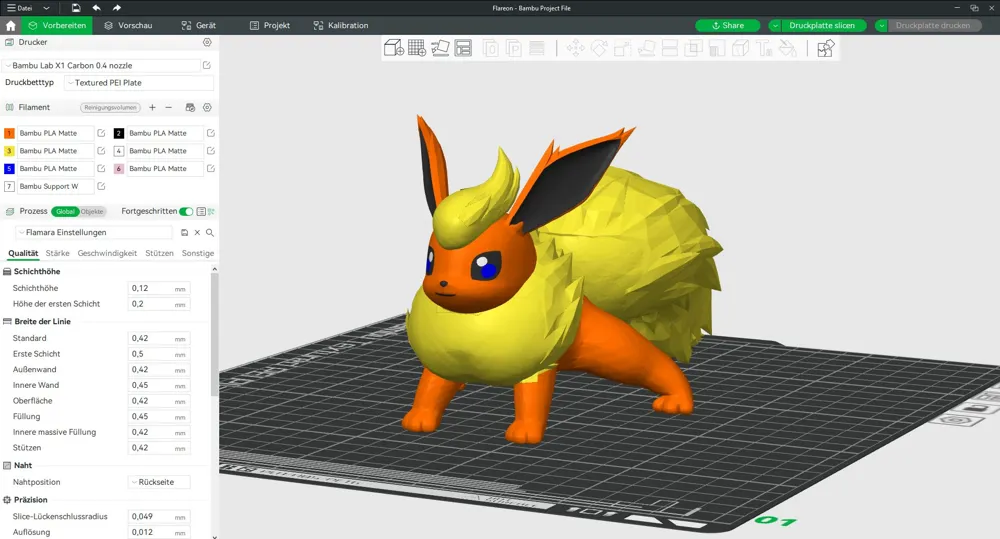Image resolution: width=1000 pixels, height=539 pixels.
Task: Open filament 1 Bambu PLA Matte selector
Action: 55,133
